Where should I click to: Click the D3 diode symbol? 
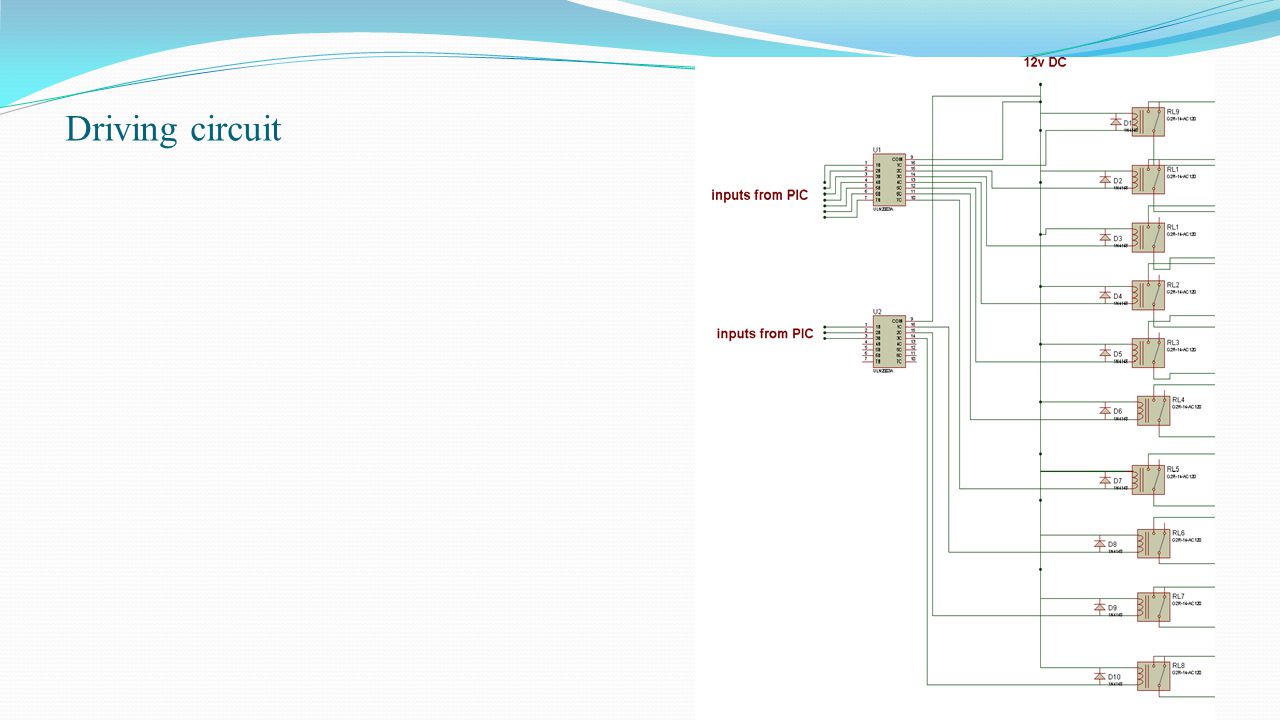1104,238
